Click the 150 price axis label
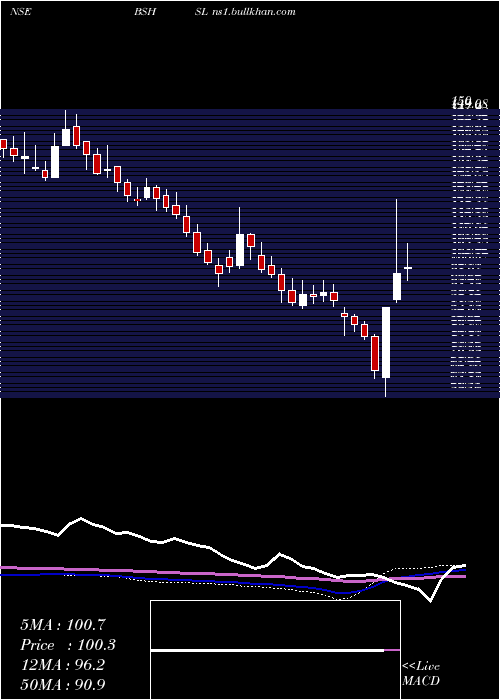500x700 pixels. [462, 101]
